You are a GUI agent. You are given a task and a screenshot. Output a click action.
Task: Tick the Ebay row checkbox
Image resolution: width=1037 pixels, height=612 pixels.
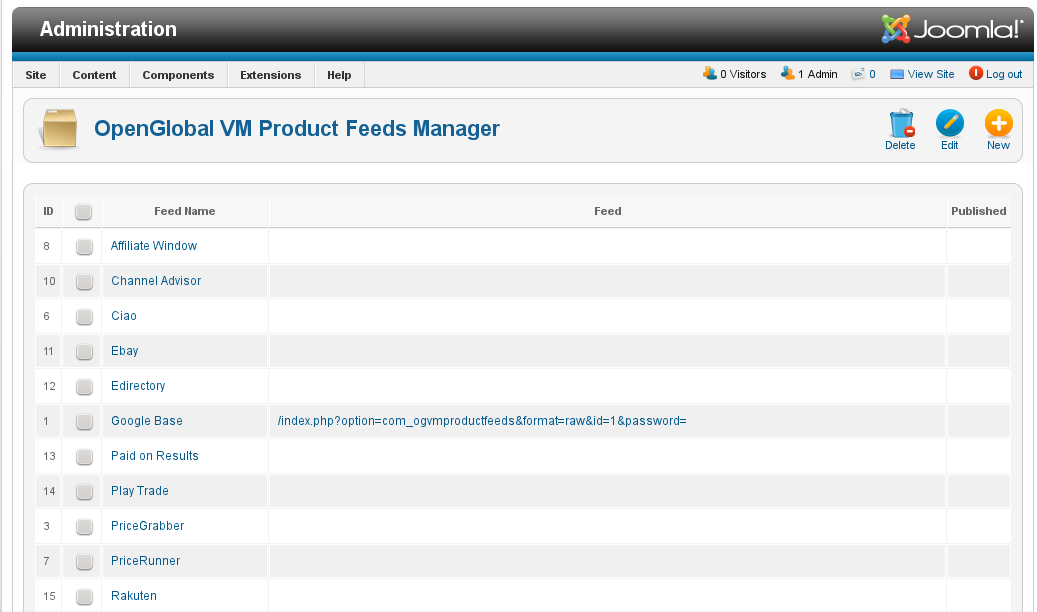tap(84, 352)
